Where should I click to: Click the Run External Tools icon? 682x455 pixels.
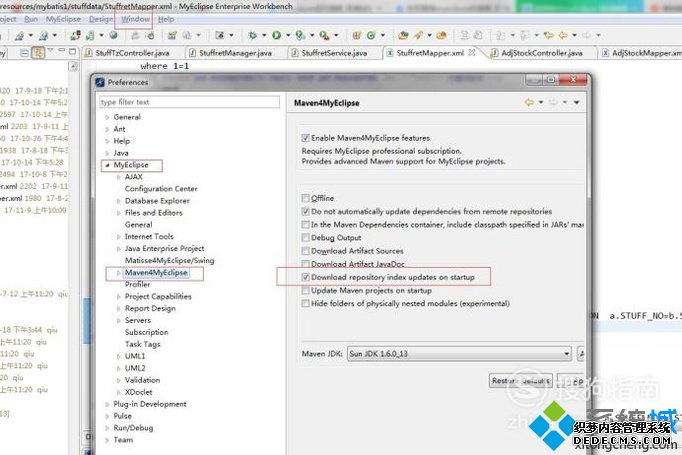tap(324, 35)
